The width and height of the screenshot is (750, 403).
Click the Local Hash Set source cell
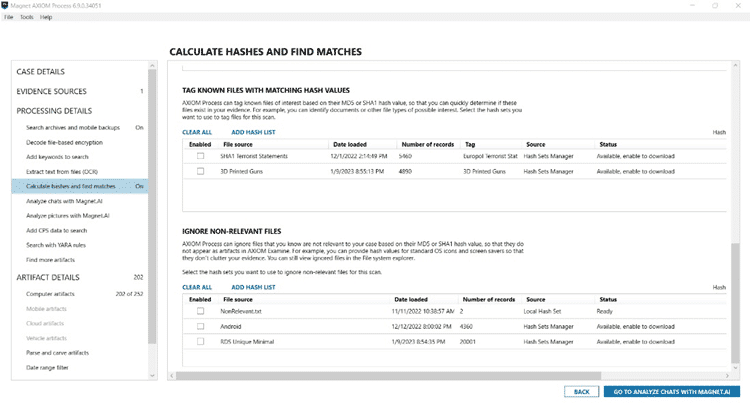(x=542, y=312)
